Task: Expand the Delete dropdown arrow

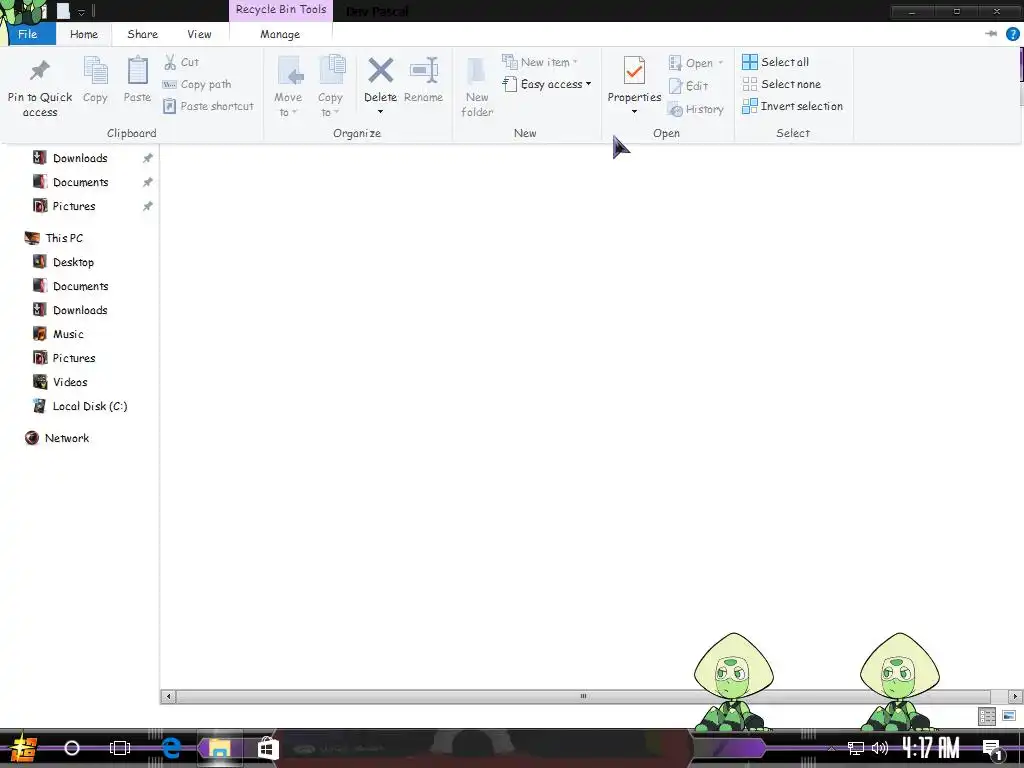Action: [380, 112]
